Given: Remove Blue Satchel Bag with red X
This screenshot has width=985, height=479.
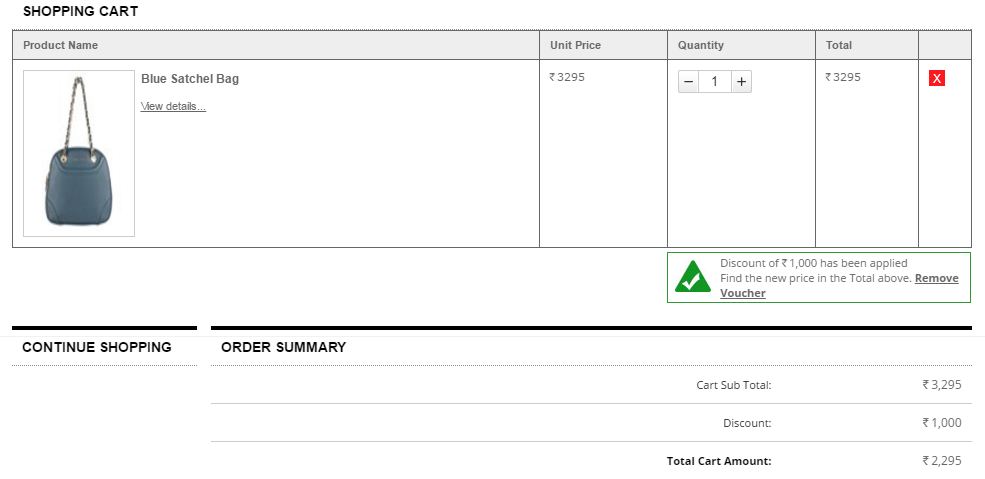Looking at the screenshot, I should (937, 79).
